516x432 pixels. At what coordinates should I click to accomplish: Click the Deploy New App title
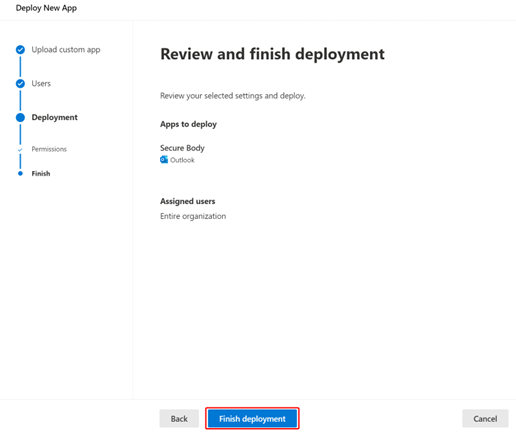click(x=46, y=8)
